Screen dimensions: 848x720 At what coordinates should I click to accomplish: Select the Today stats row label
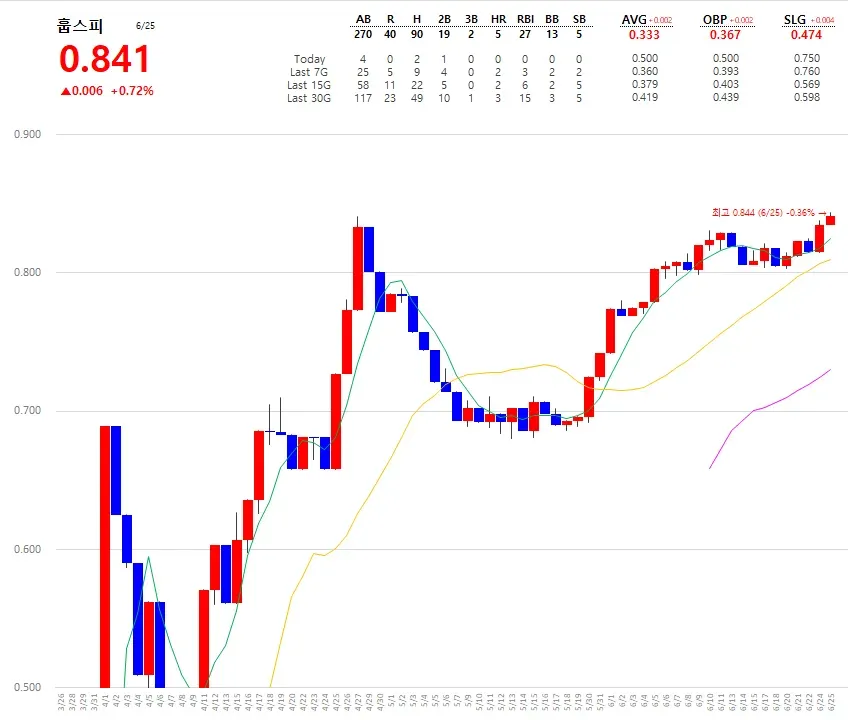point(309,59)
